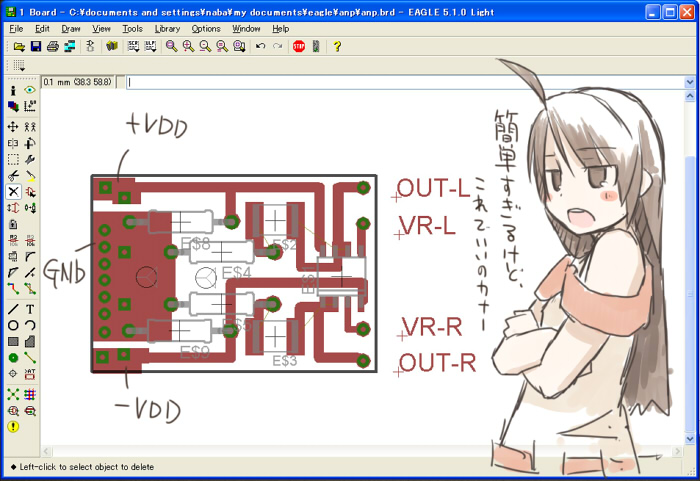Viewport: 700px width, 481px height.
Task: Select the Delete X tool
Action: 13,192
